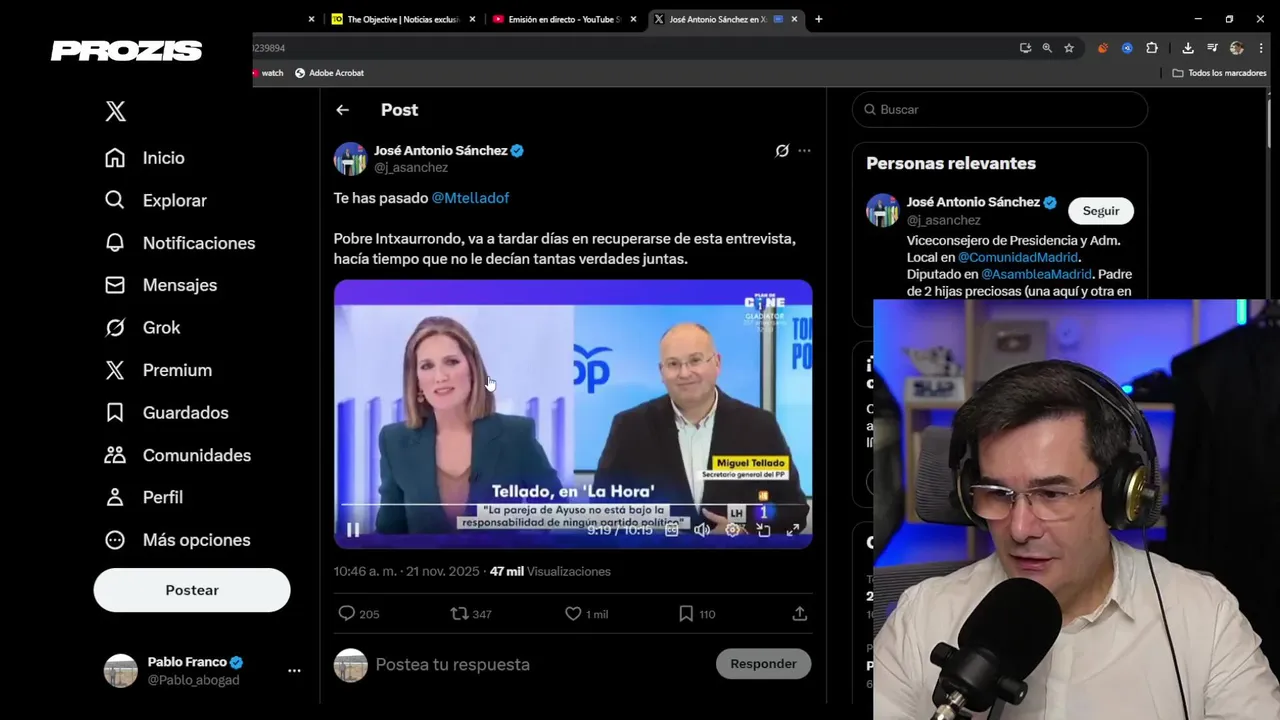Open avatar in Personas relevantes
Screen dimensions: 1280x720
pyautogui.click(x=882, y=210)
